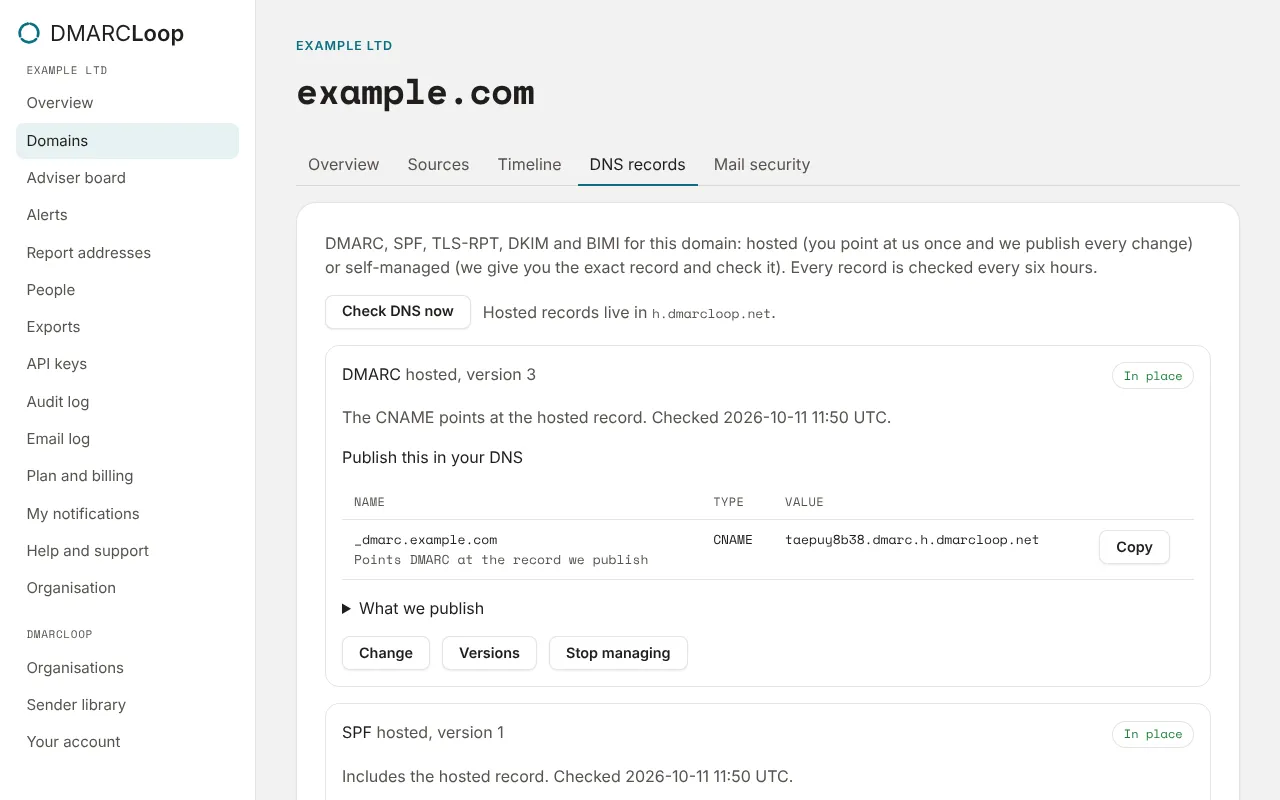Click the h.dmarcloop.net hostname text
The image size is (1280, 800).
point(712,313)
